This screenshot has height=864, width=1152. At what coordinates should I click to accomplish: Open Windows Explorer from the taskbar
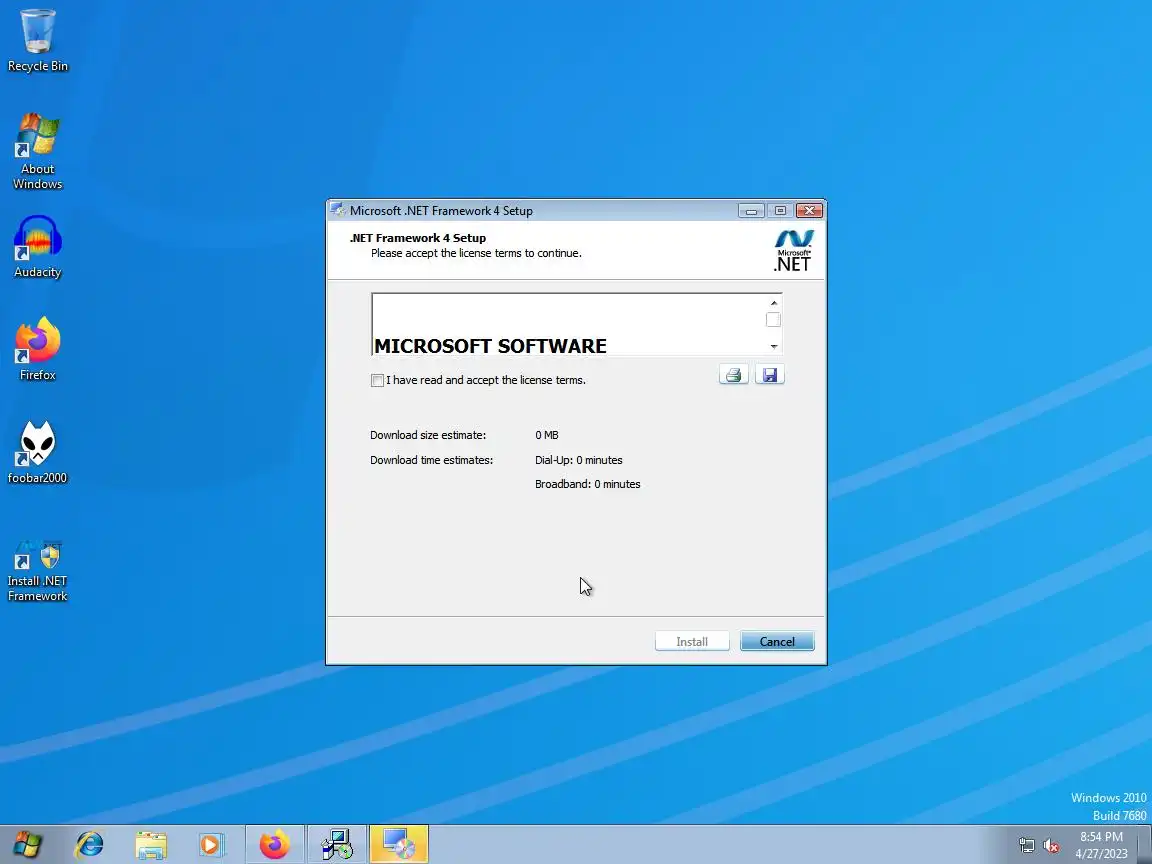pos(151,845)
